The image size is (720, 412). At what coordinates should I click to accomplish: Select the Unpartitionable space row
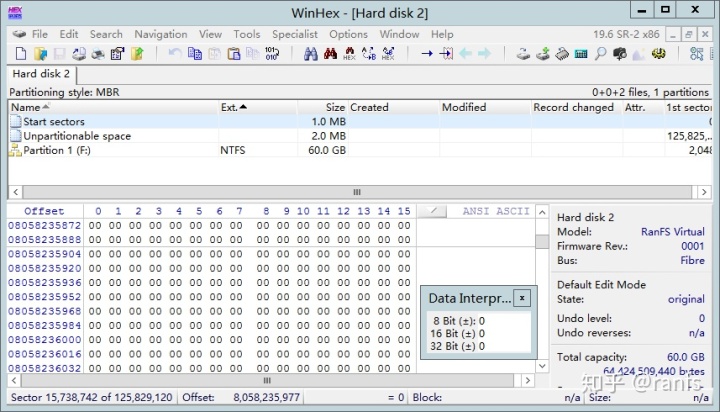pyautogui.click(x=360, y=136)
